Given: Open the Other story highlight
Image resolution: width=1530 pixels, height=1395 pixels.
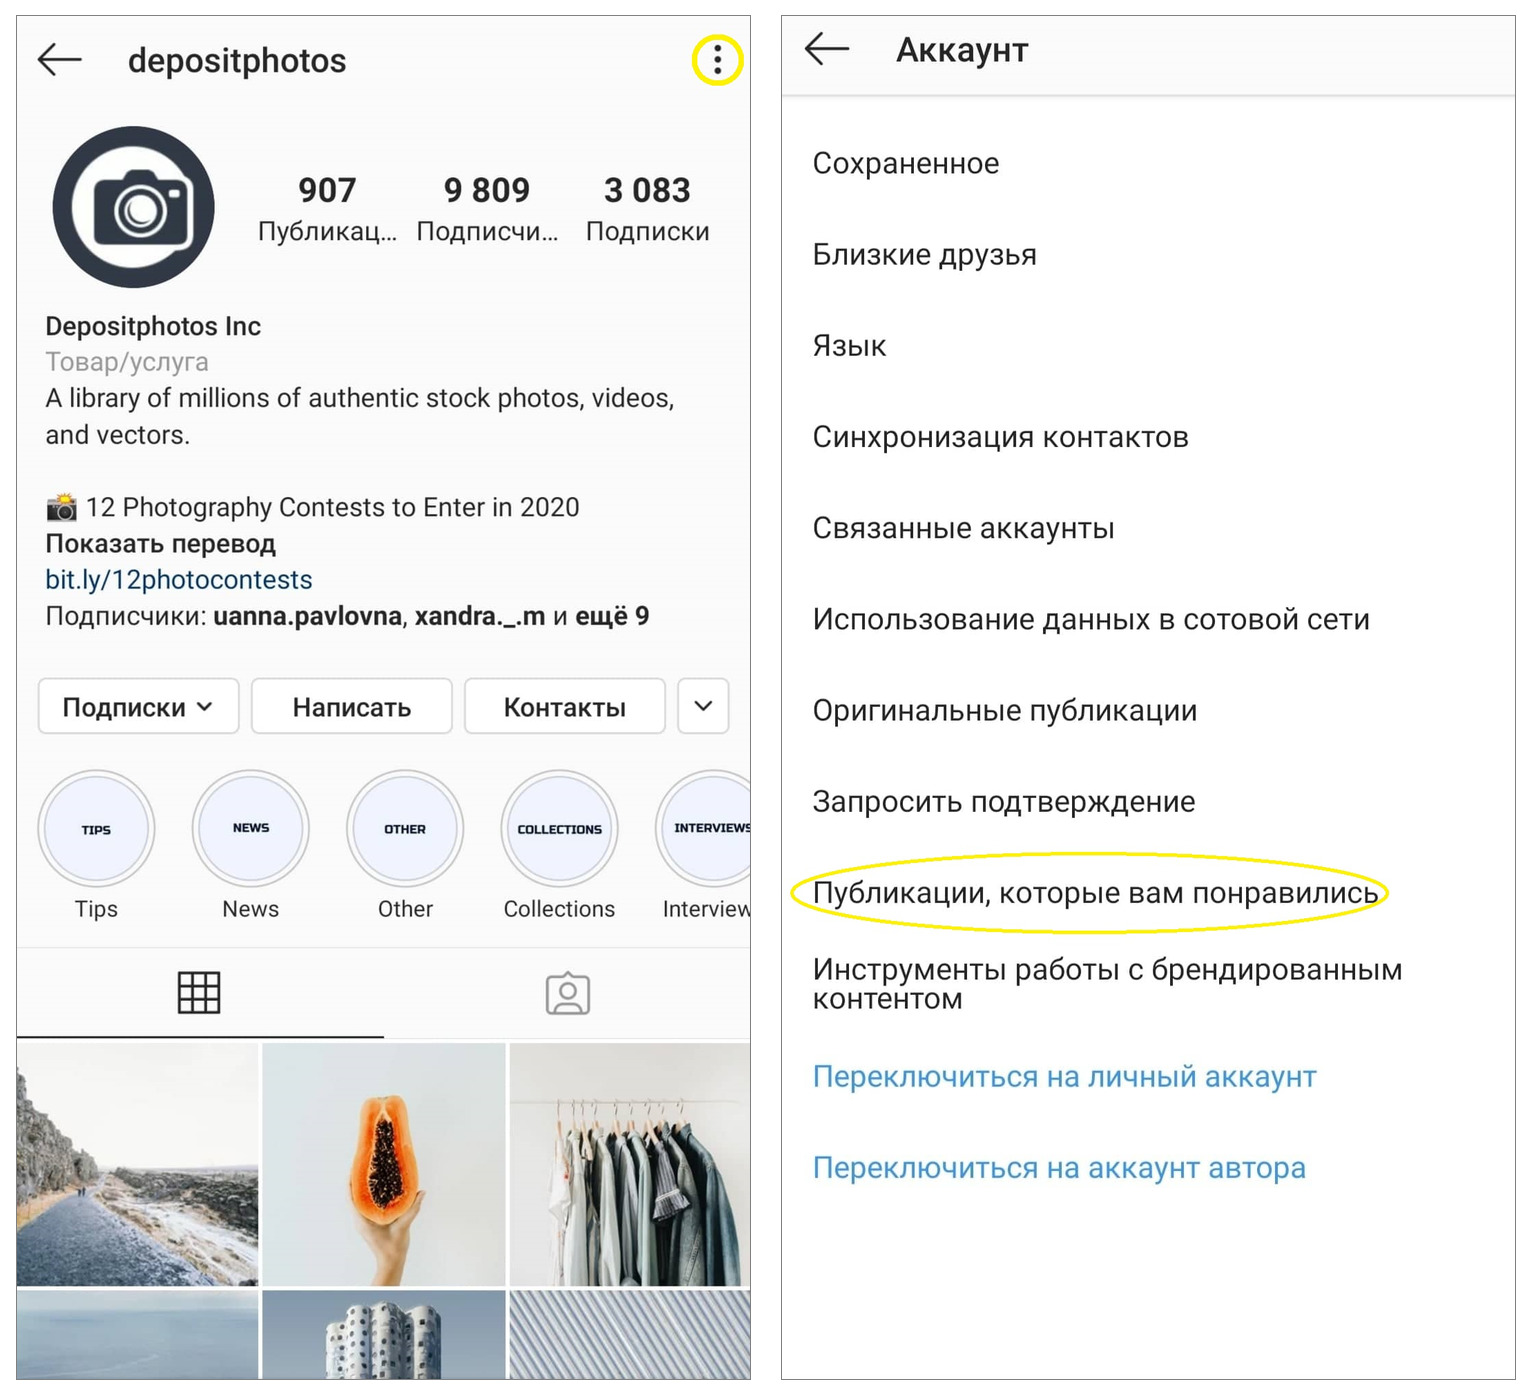Looking at the screenshot, I should point(405,845).
